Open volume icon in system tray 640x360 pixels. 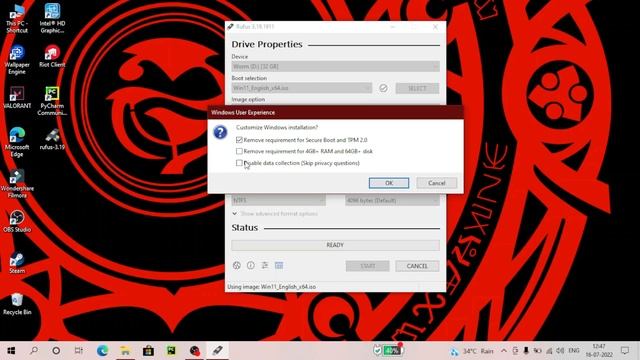[x=561, y=351]
